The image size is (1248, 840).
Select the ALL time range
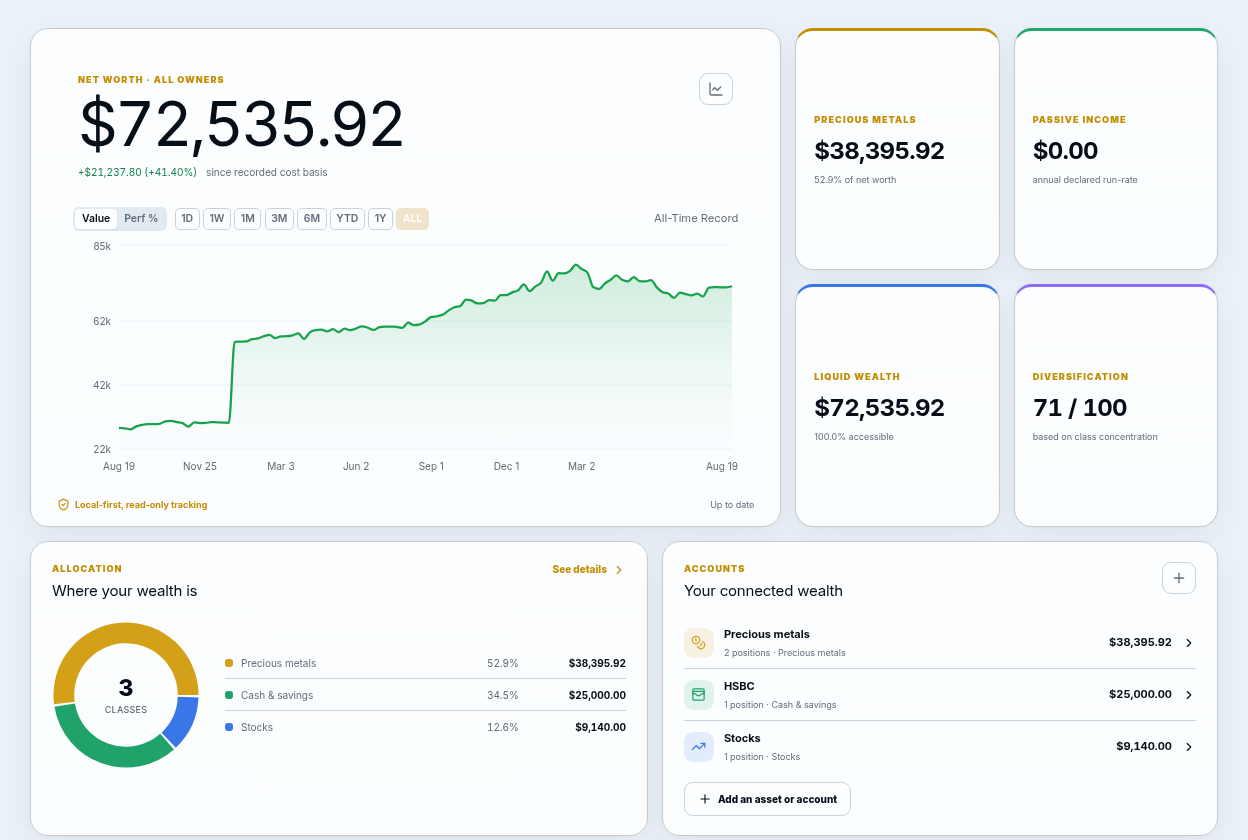pos(412,218)
